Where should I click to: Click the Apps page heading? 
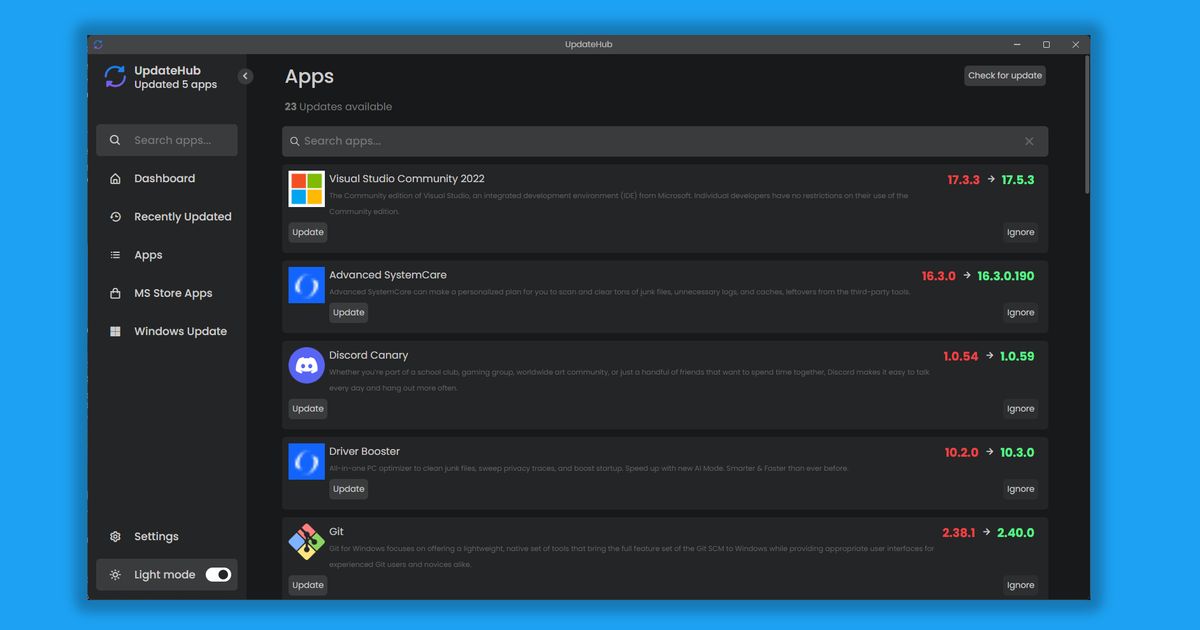click(x=309, y=77)
